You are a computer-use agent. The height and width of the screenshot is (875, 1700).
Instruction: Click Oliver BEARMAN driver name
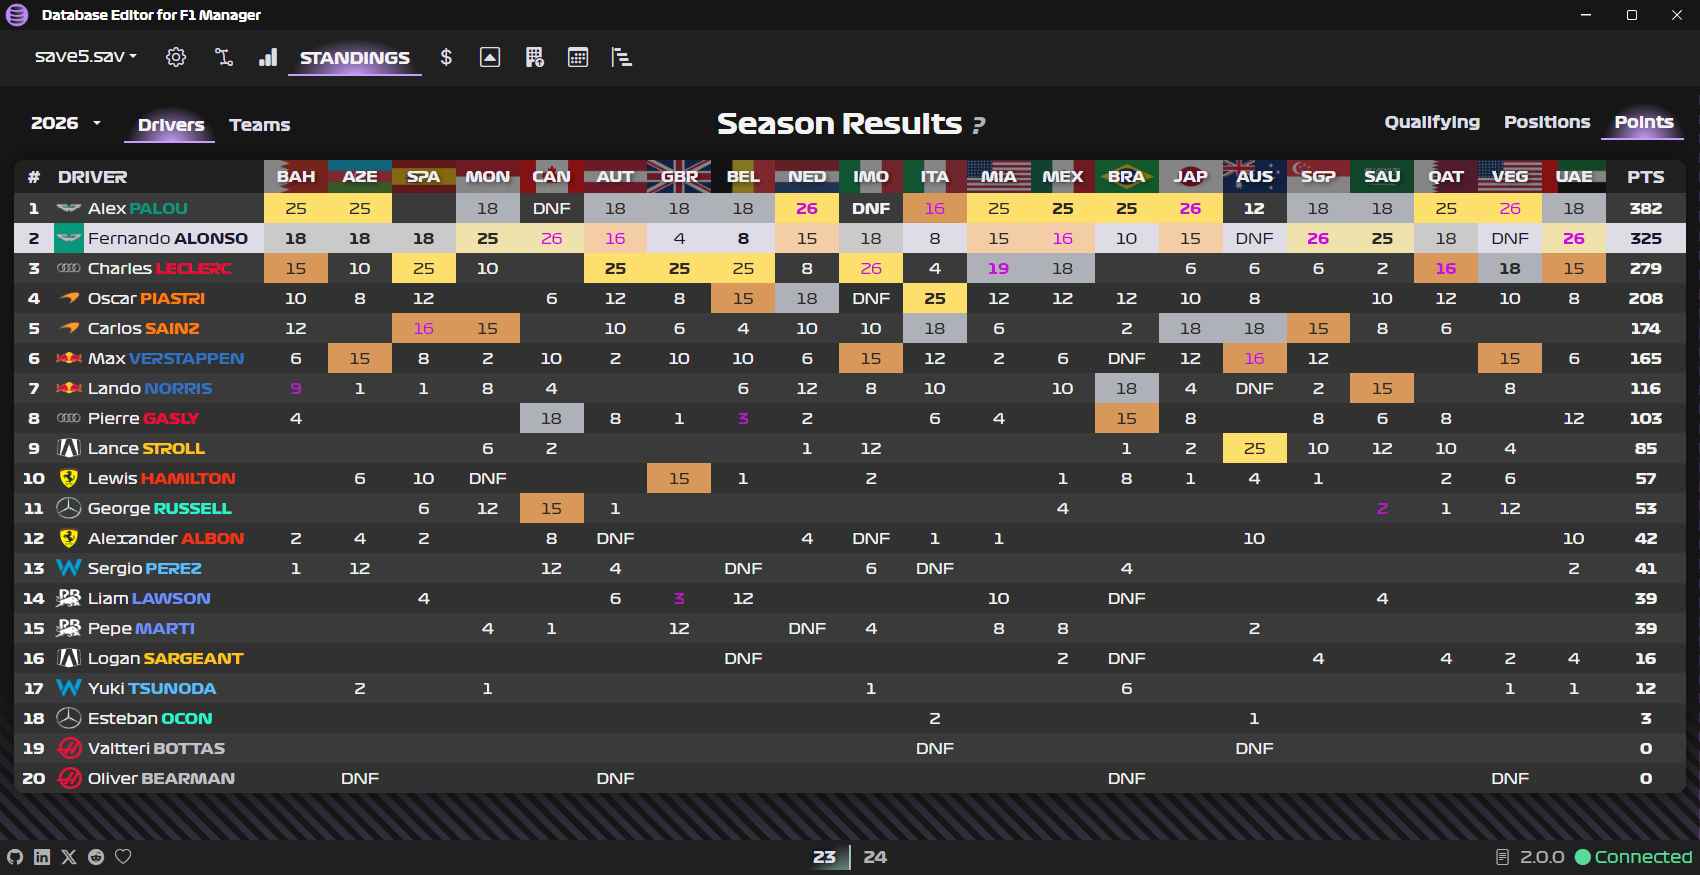[x=161, y=778]
